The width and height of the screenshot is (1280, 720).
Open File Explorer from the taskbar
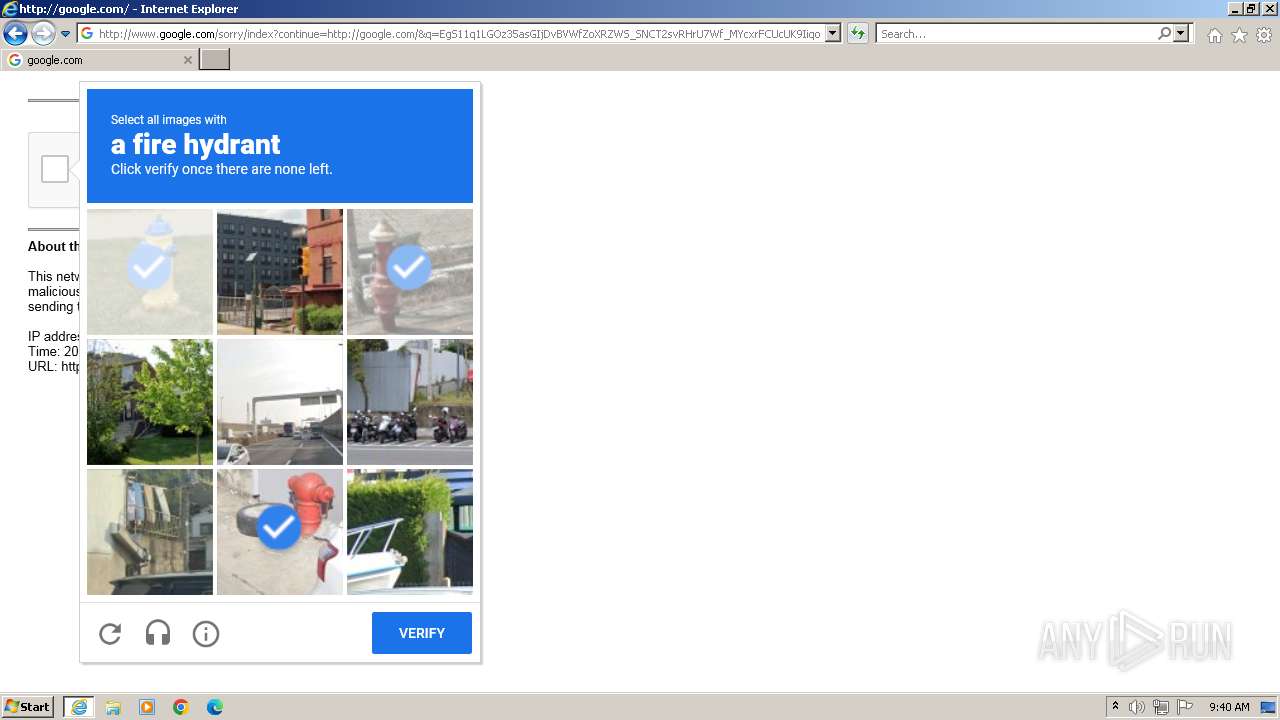pyautogui.click(x=113, y=707)
